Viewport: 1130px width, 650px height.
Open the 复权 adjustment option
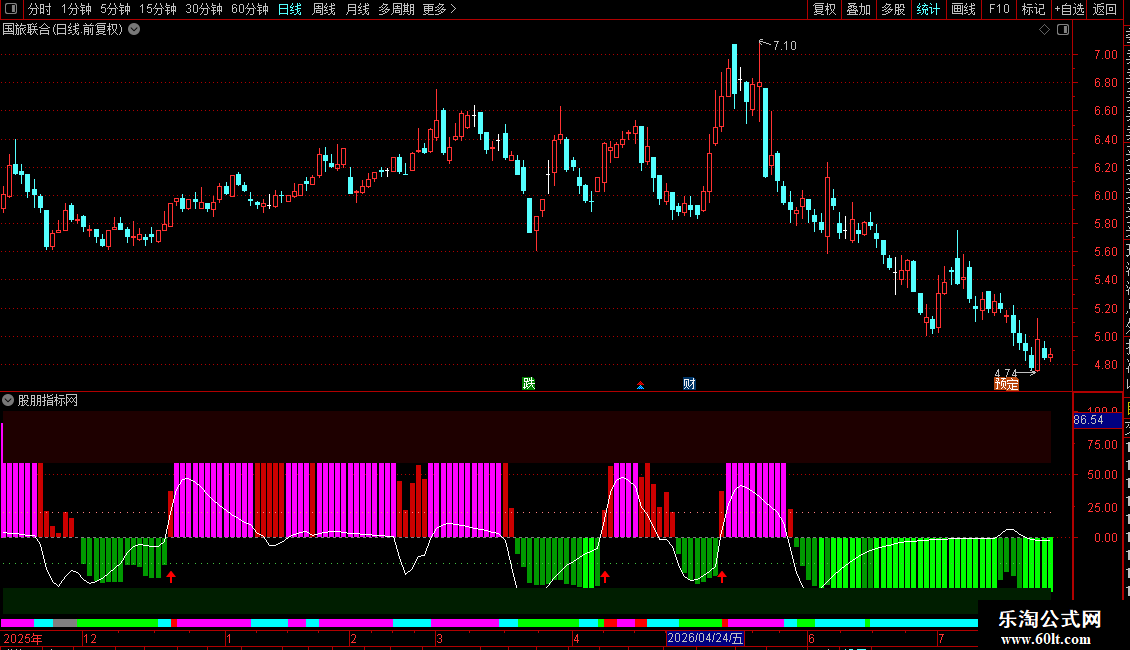pos(824,9)
